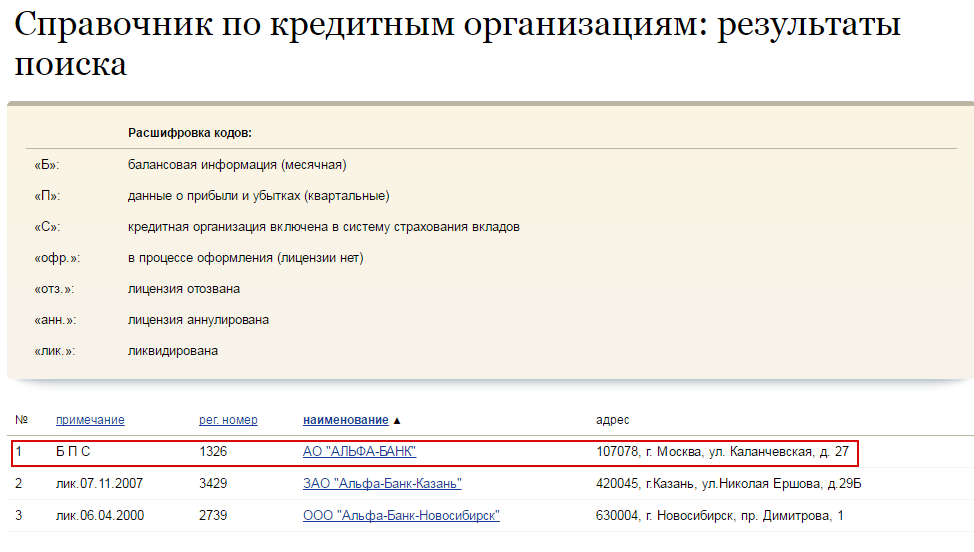
Task: Sort table by примечание column
Action: tap(90, 420)
